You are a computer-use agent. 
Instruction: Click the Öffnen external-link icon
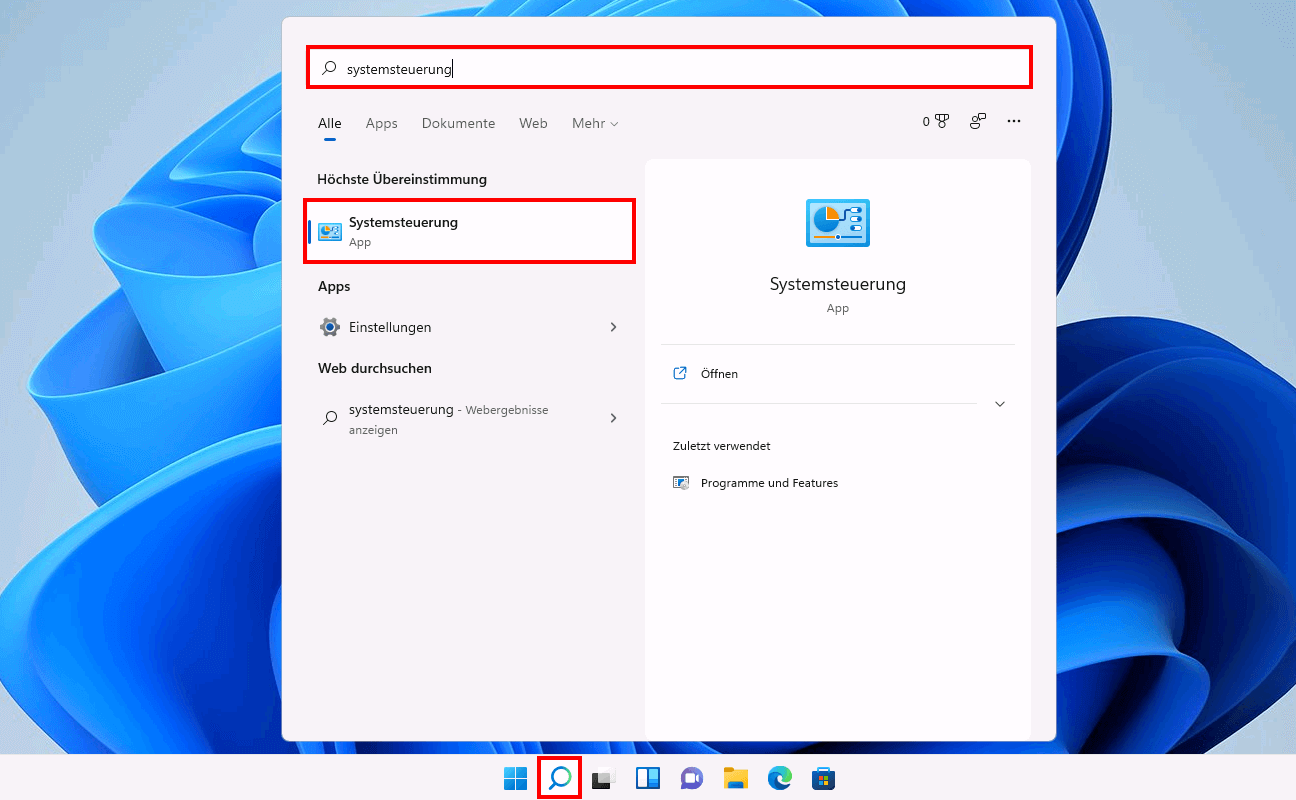tap(680, 373)
